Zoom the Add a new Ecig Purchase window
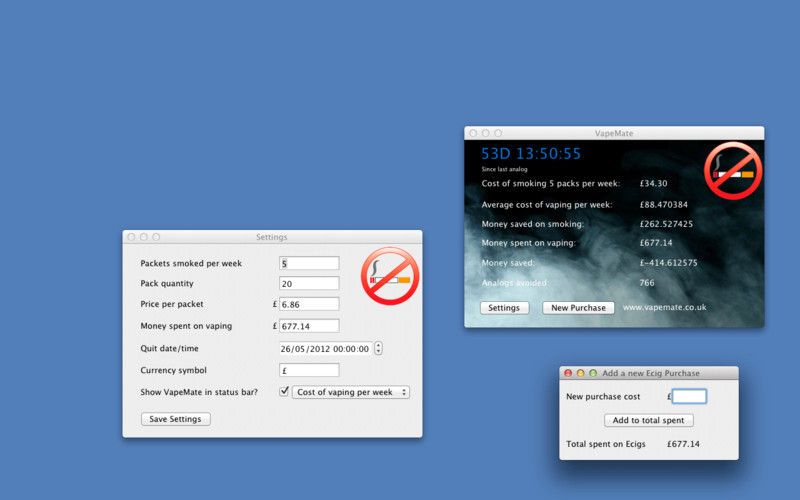The image size is (800, 500). coord(593,373)
